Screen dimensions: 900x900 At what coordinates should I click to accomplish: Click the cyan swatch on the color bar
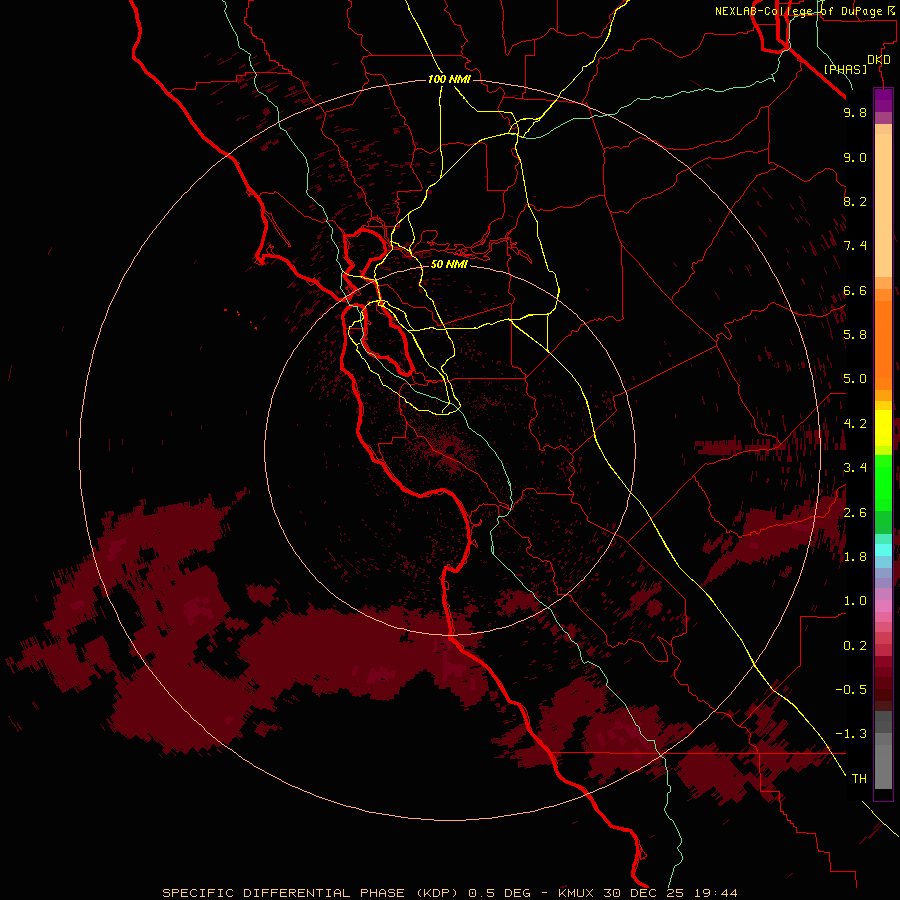click(x=883, y=550)
